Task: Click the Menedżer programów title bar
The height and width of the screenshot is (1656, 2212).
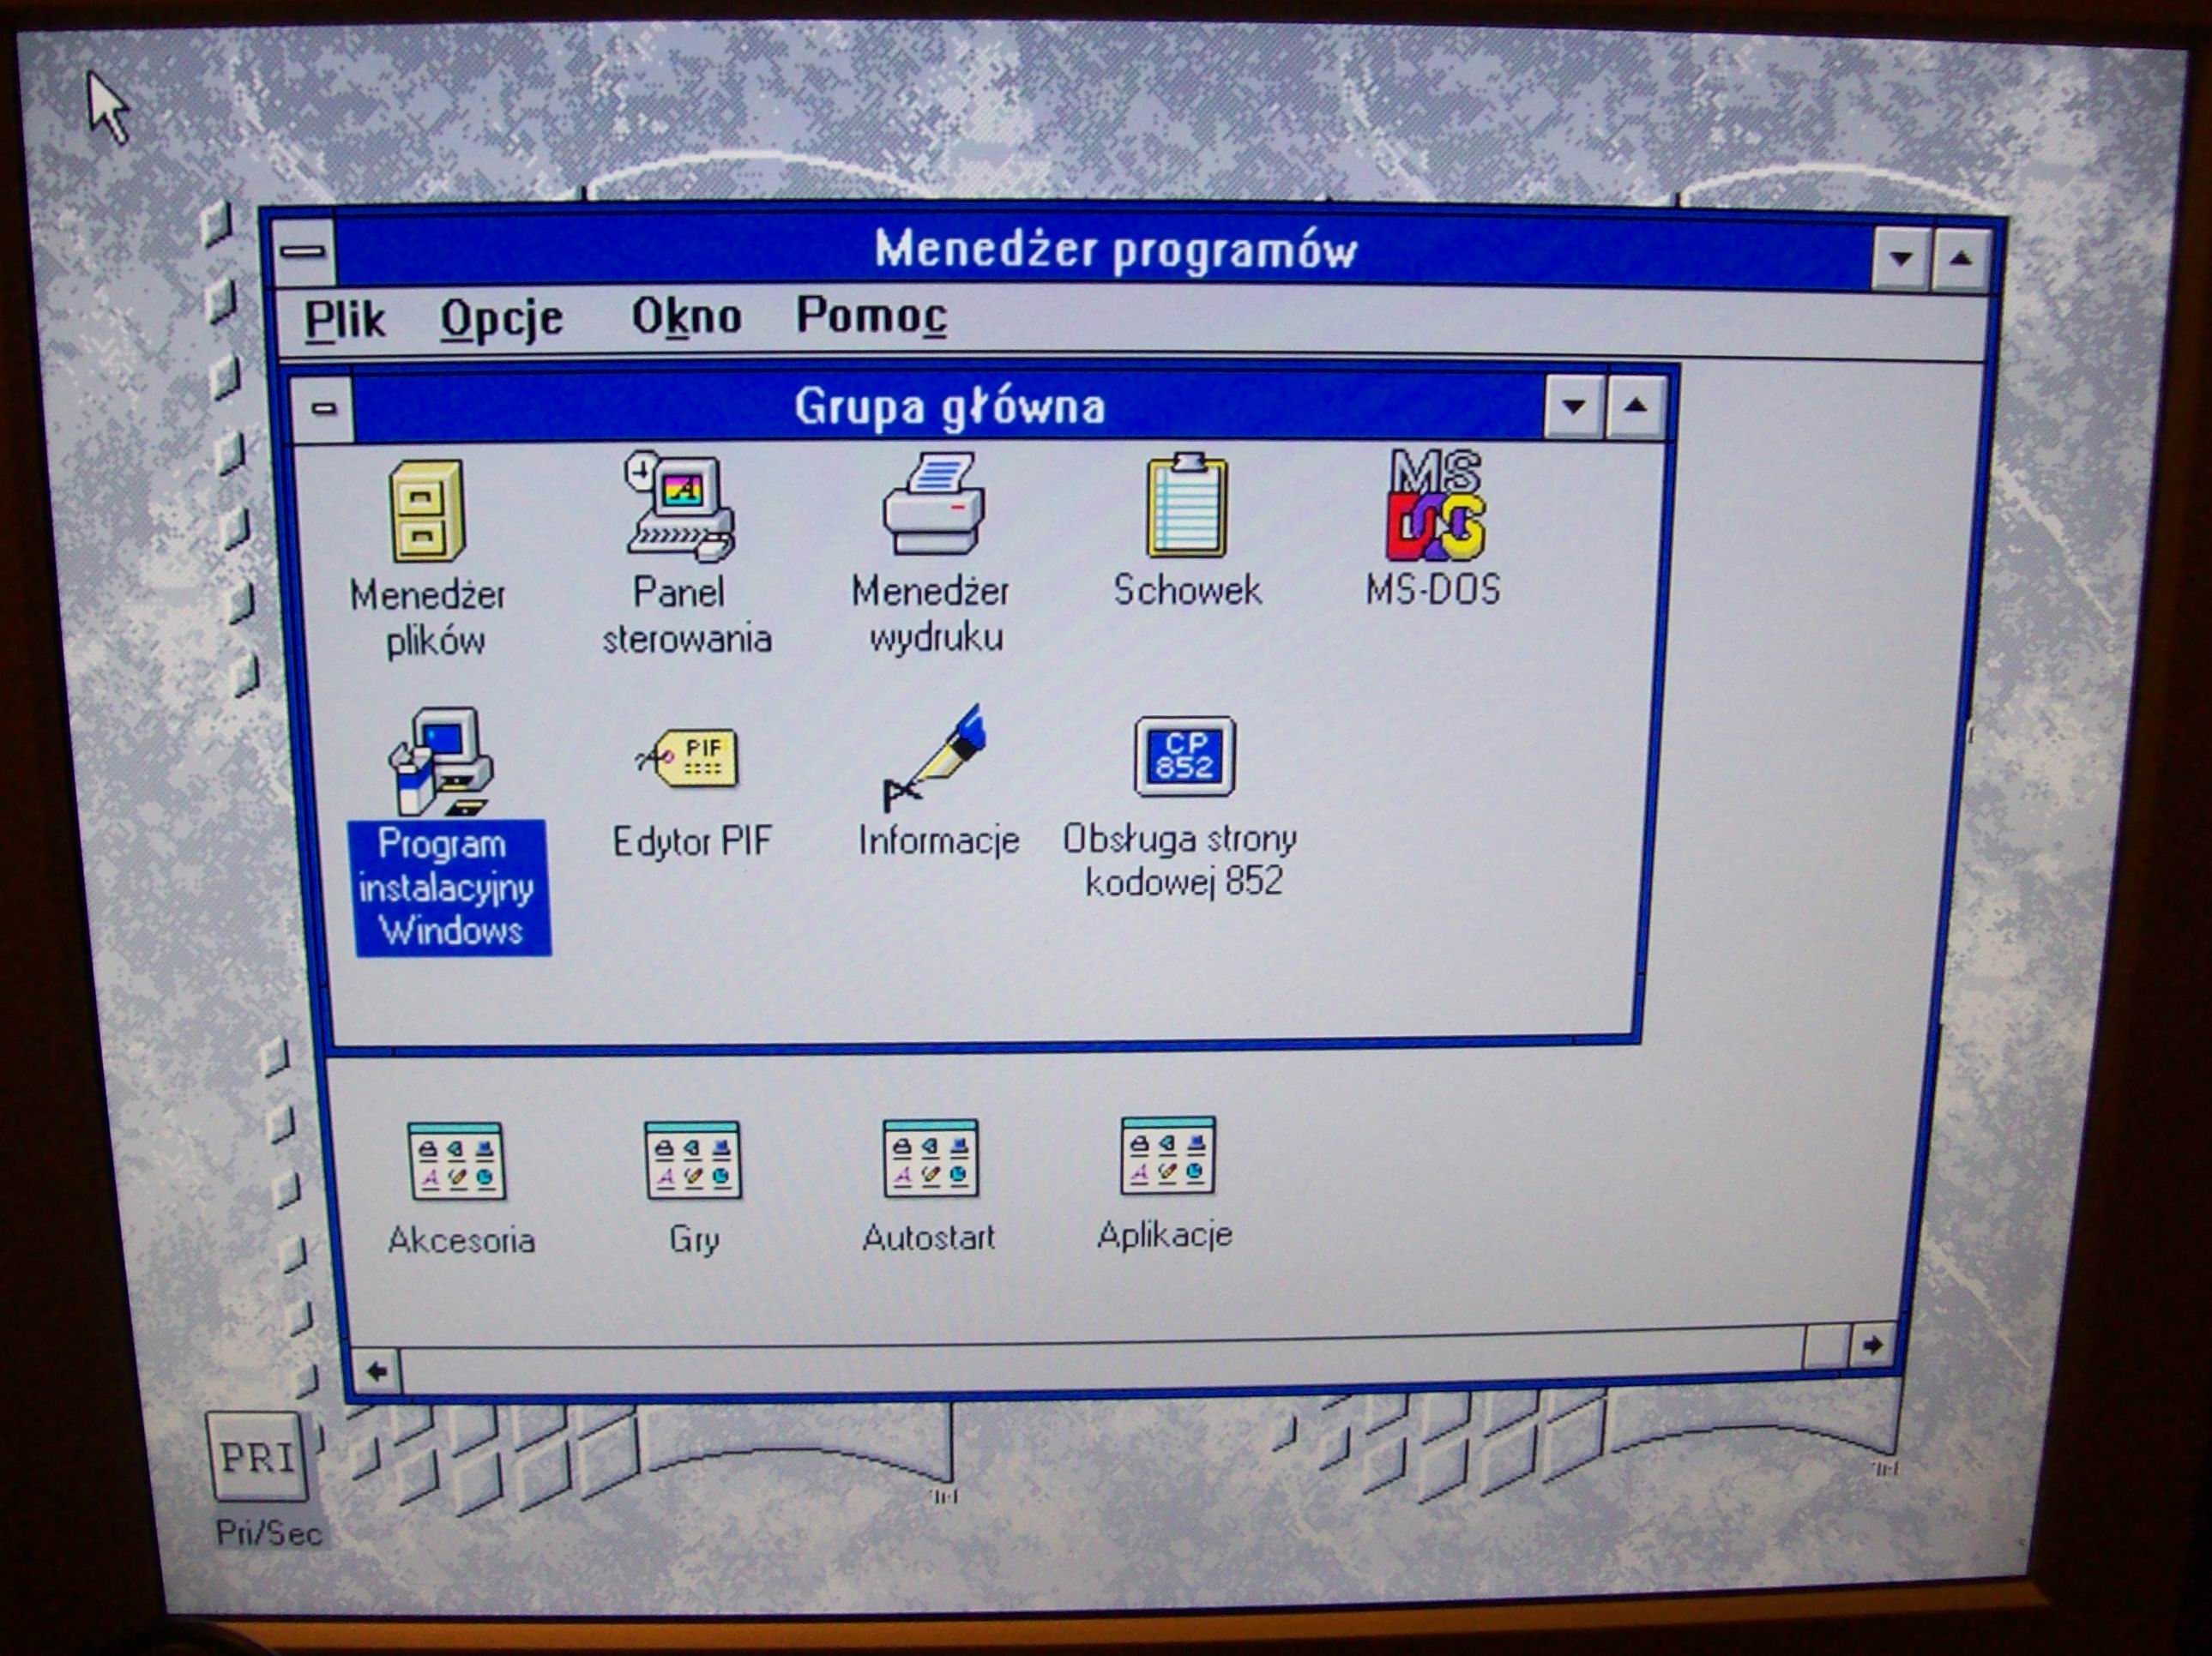Action: (x=1103, y=251)
